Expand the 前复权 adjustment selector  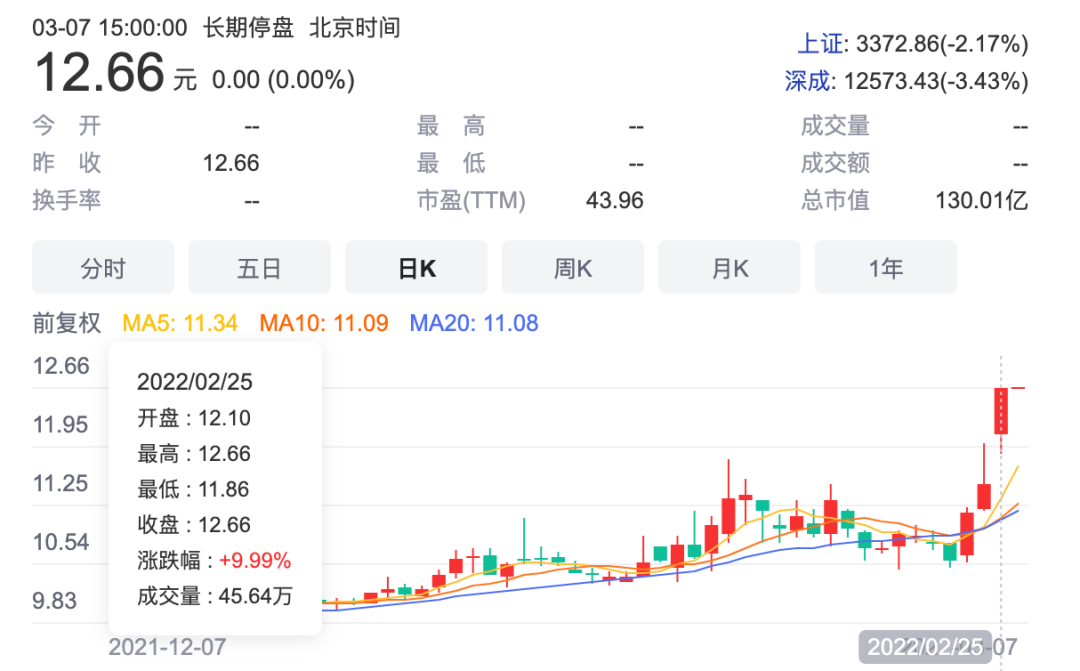coord(67,323)
